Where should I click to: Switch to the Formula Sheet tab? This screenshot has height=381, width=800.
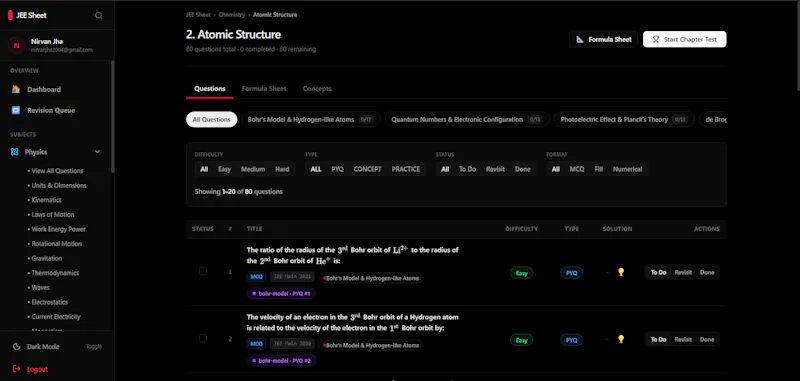[264, 89]
